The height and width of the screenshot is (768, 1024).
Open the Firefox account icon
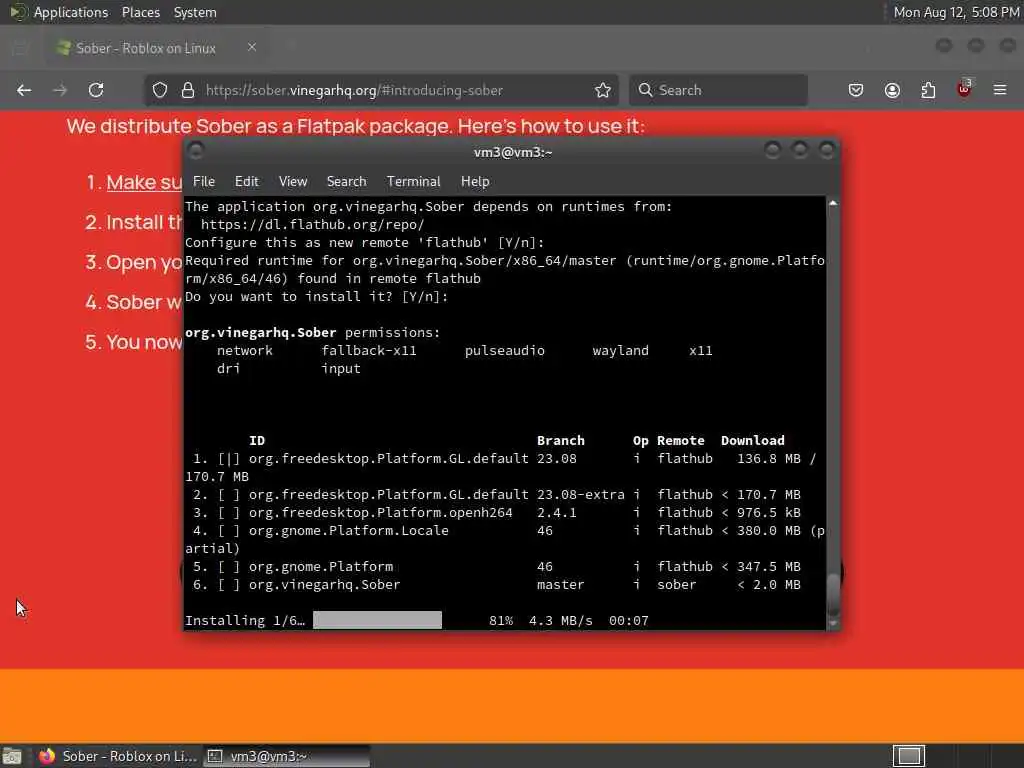[x=892, y=90]
